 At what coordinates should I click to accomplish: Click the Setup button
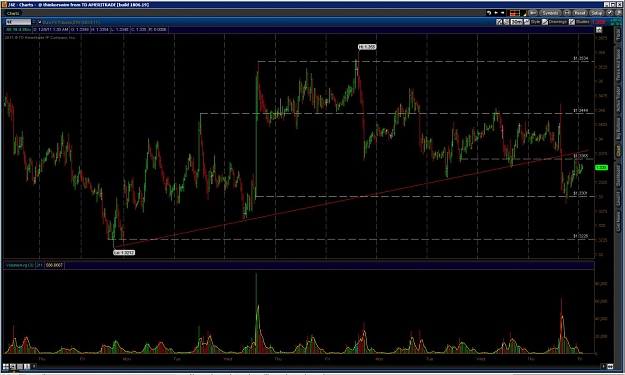pos(597,13)
